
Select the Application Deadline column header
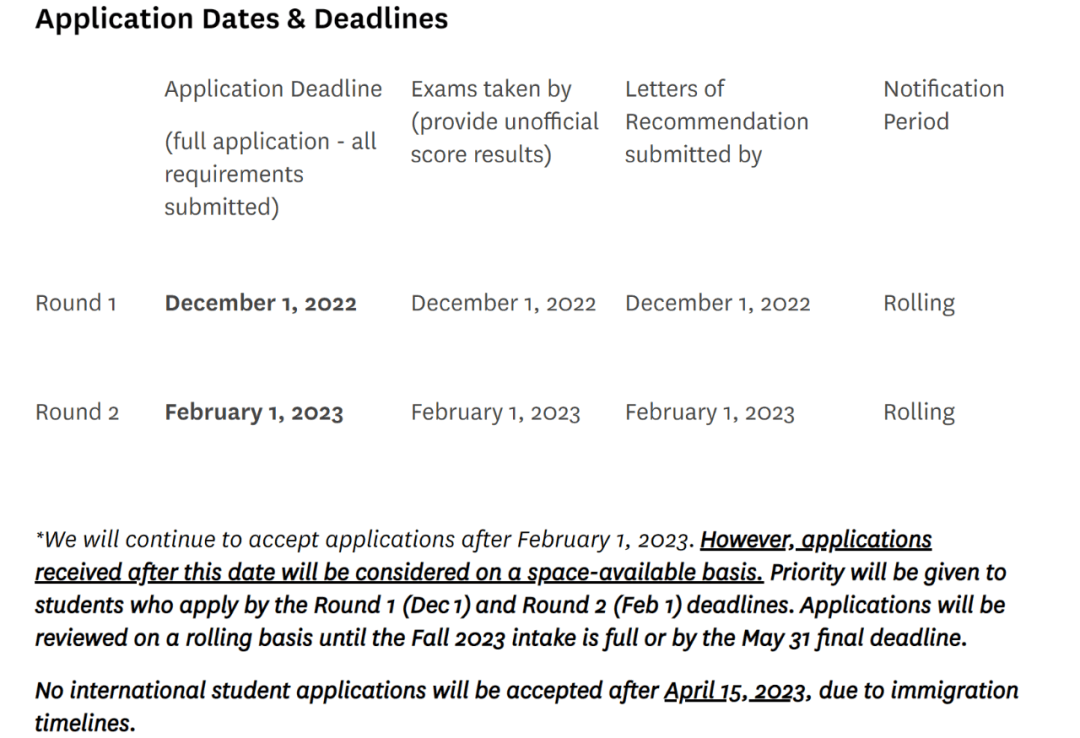pos(273,89)
